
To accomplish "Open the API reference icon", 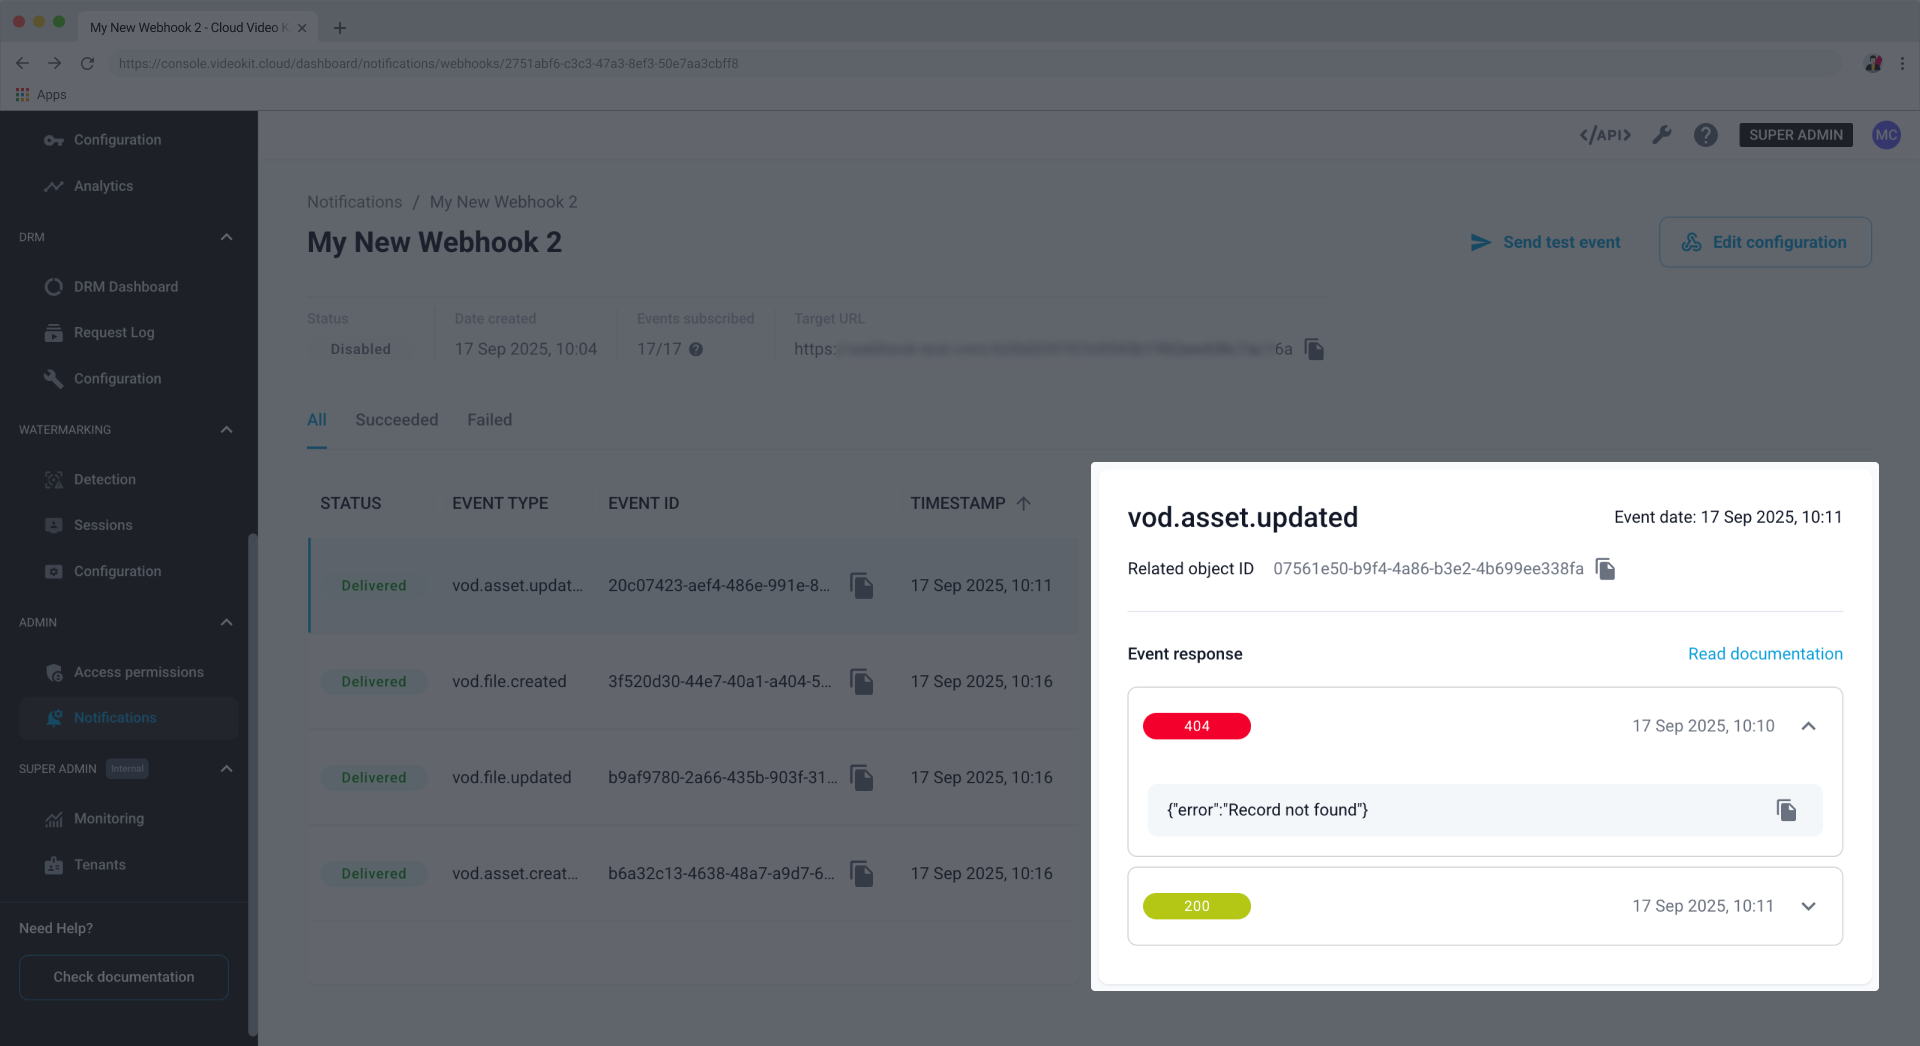I will coord(1604,135).
